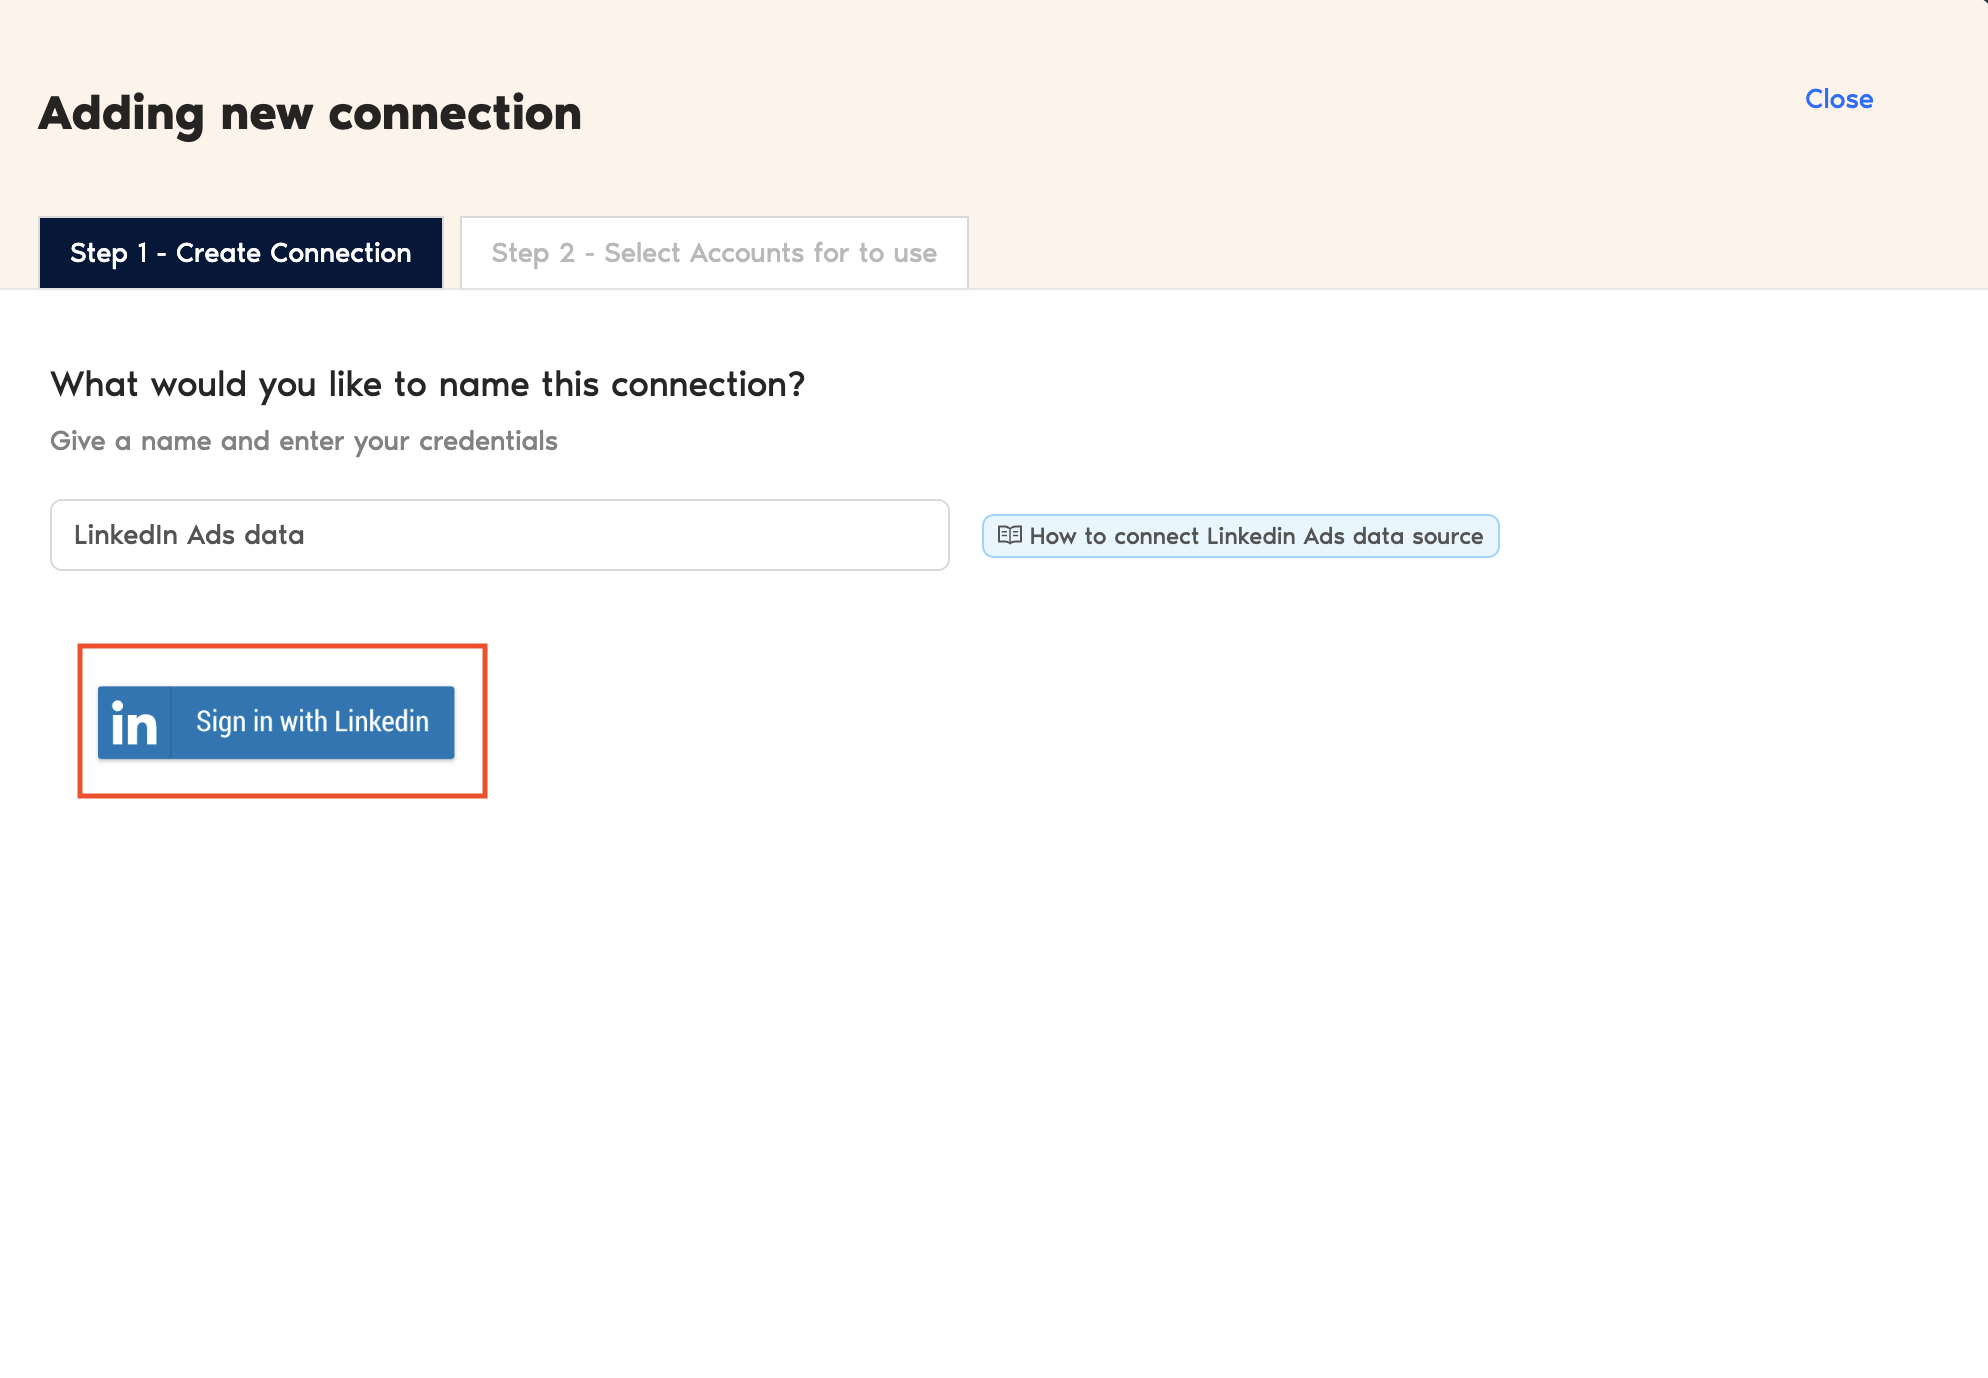The image size is (1988, 1378).
Task: Close the Adding new connection dialog
Action: 1838,99
